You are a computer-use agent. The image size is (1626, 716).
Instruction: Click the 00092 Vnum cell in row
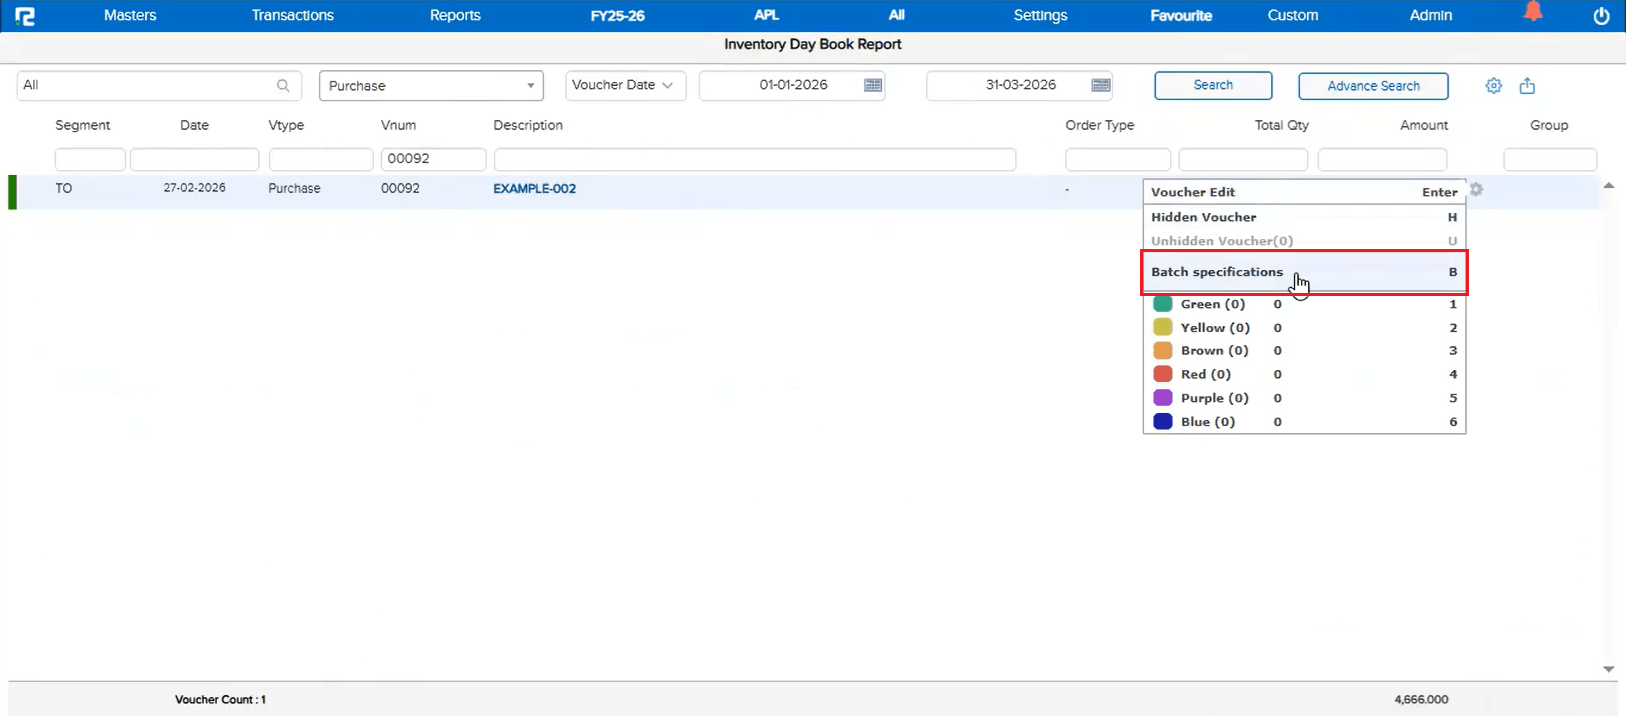click(400, 189)
